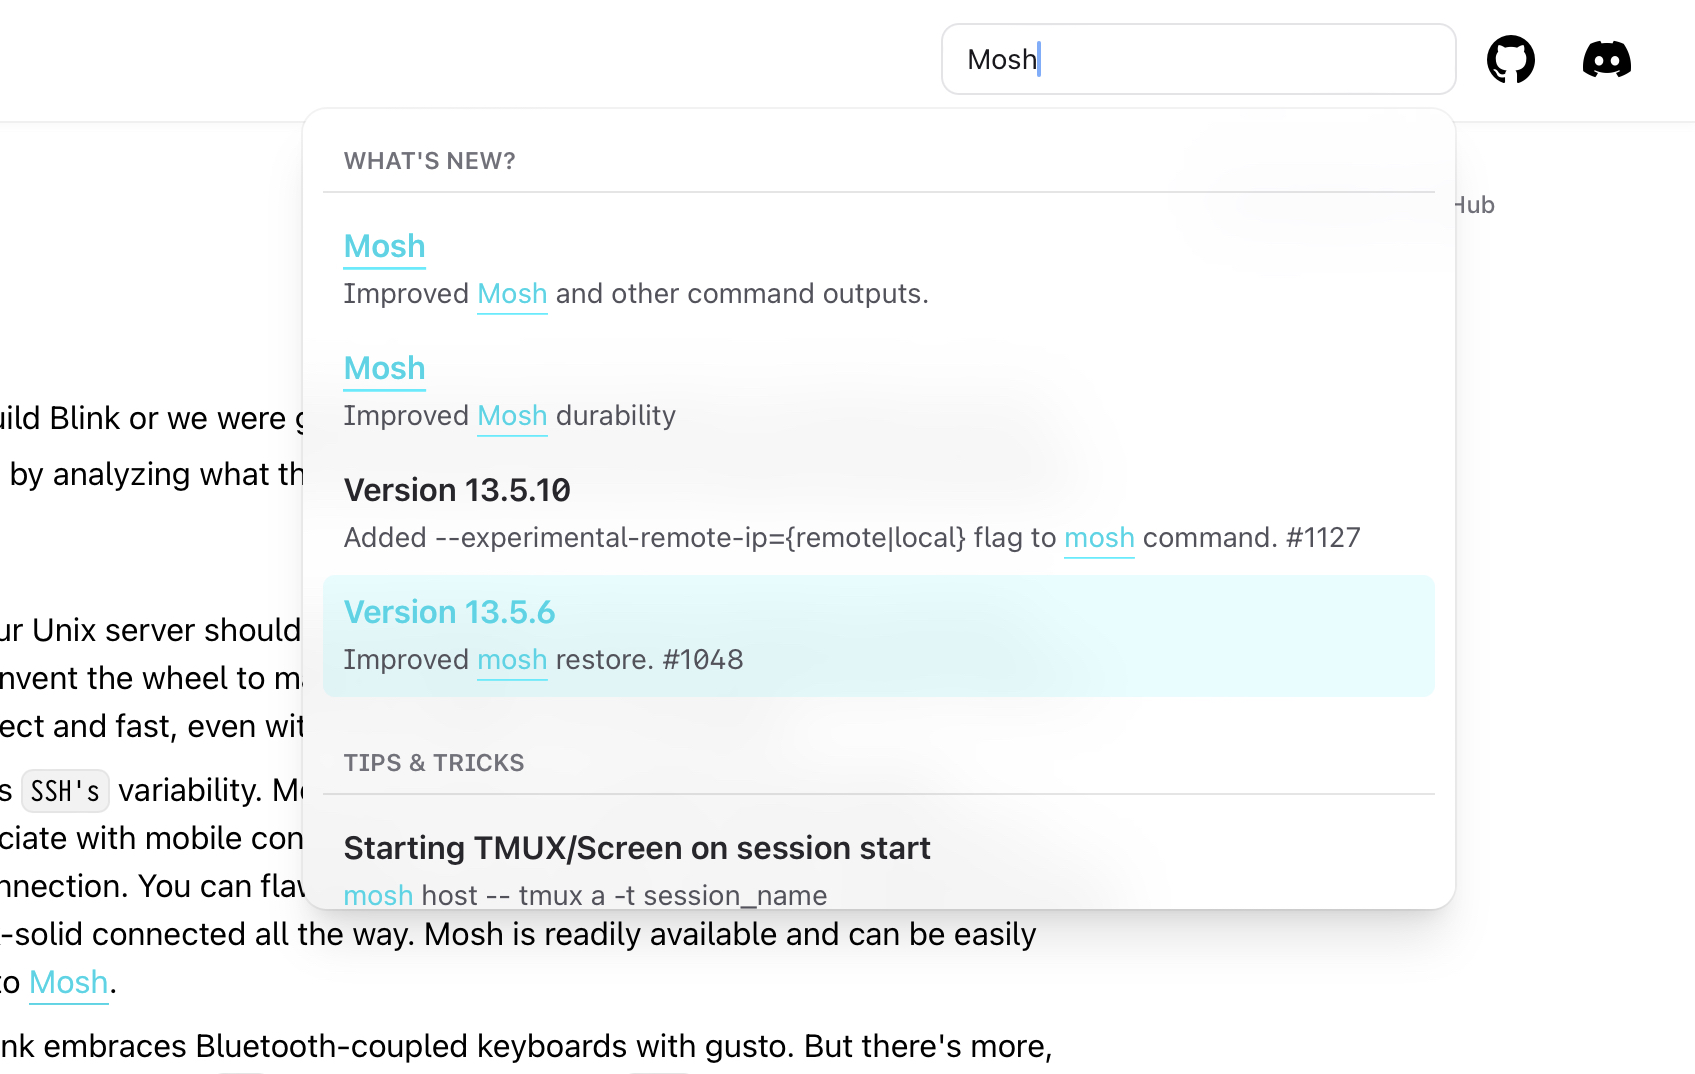Open the Mosh link under command outputs entry

(512, 293)
